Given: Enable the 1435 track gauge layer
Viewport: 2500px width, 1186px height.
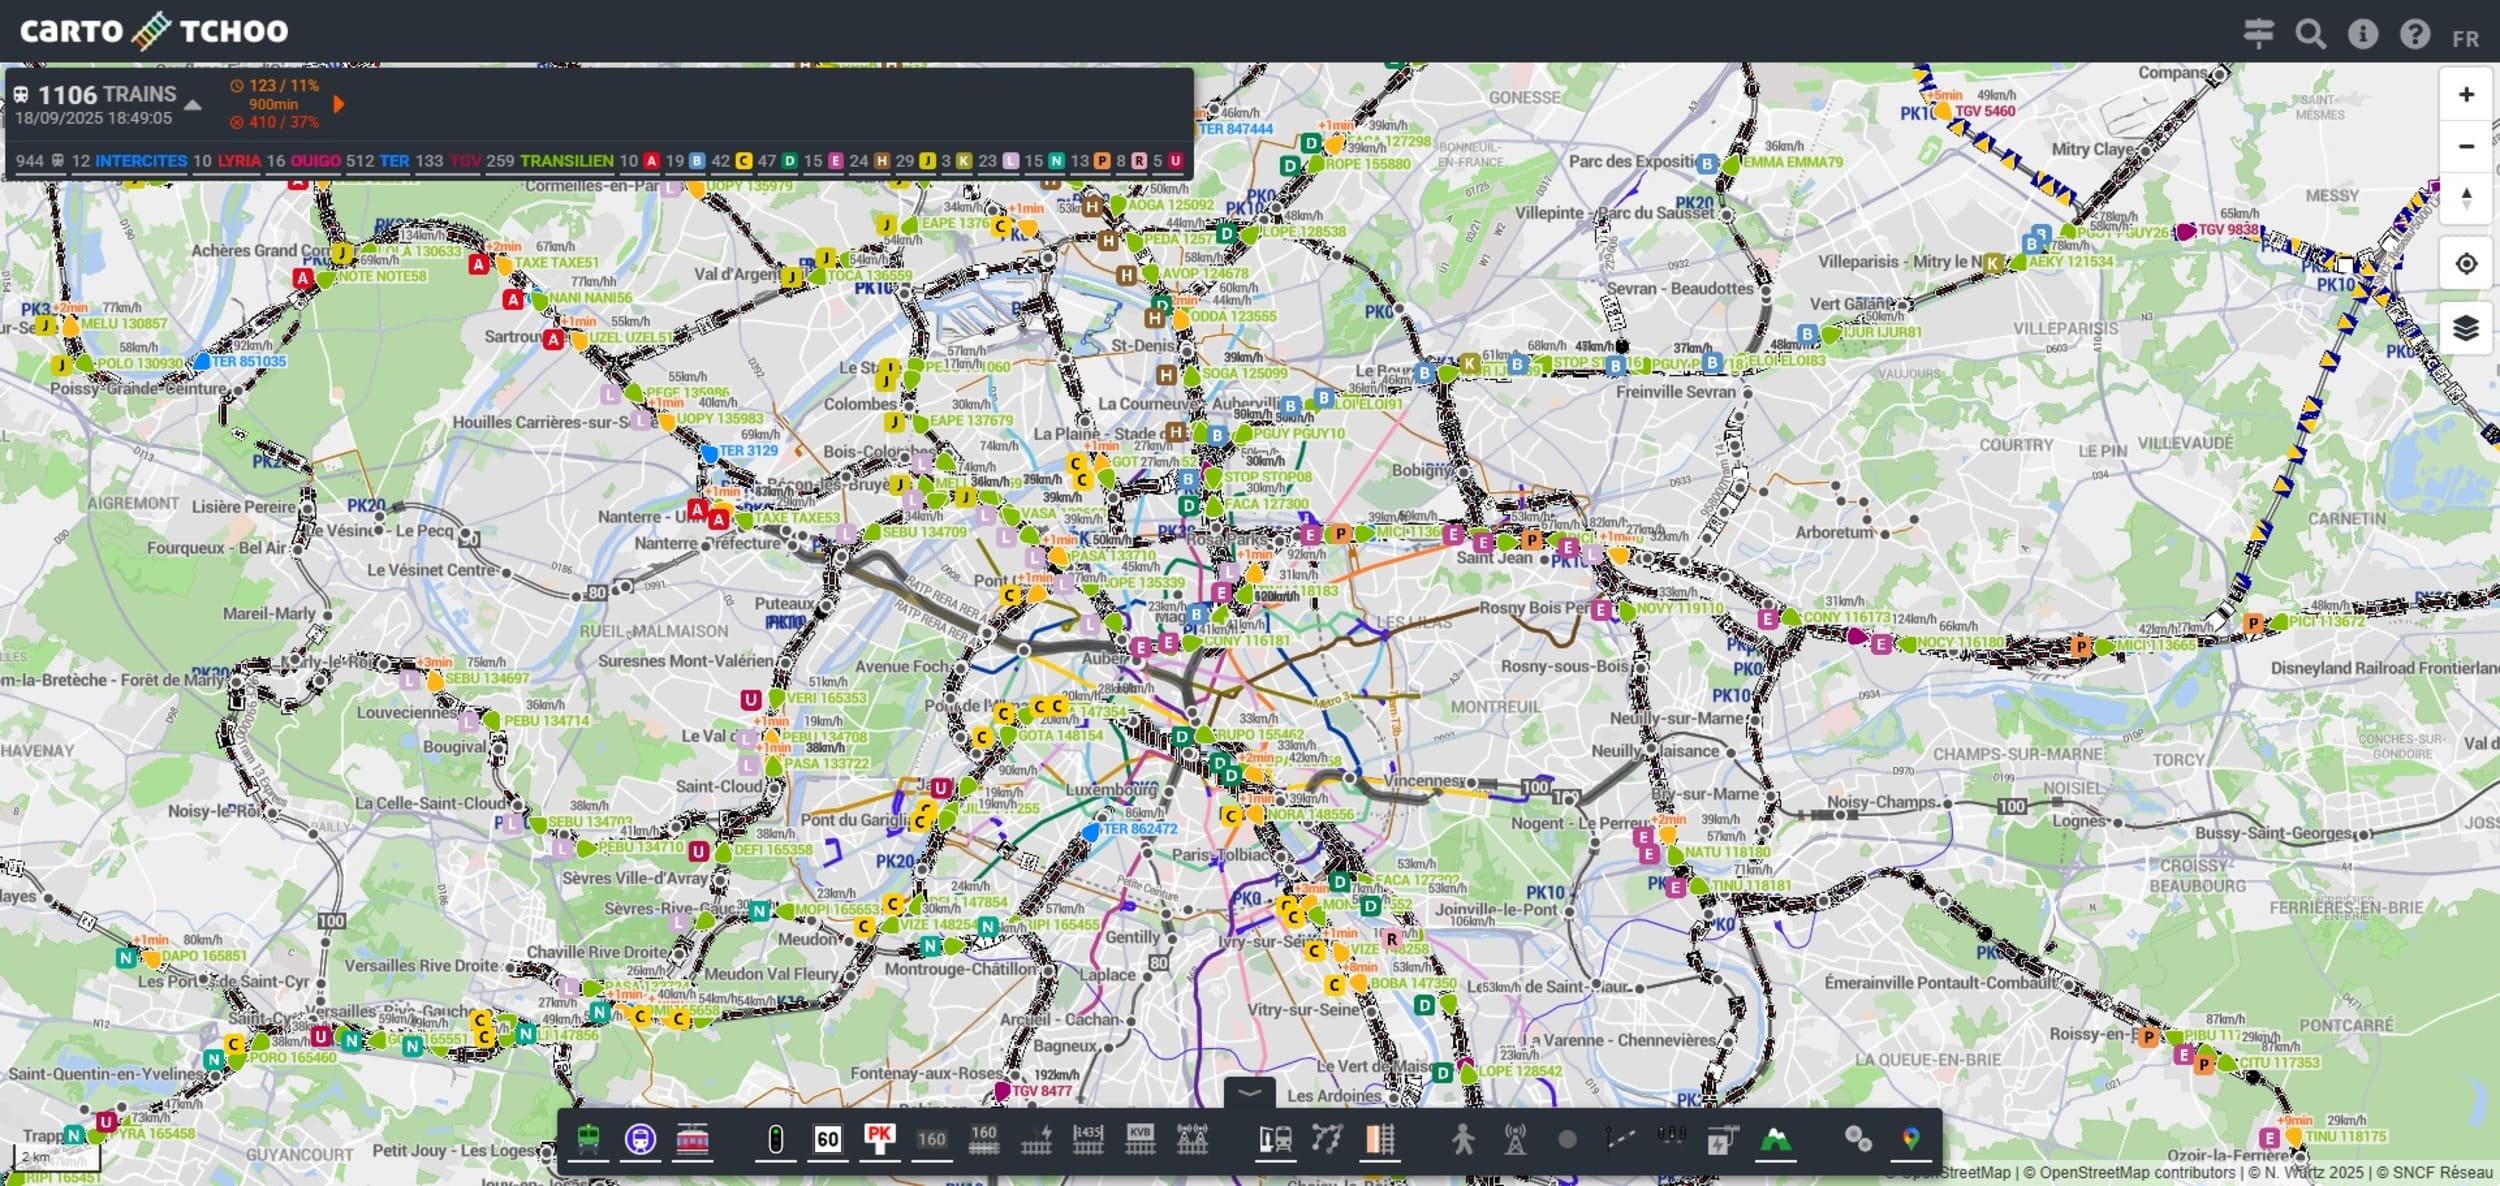Looking at the screenshot, I should click(1087, 1139).
